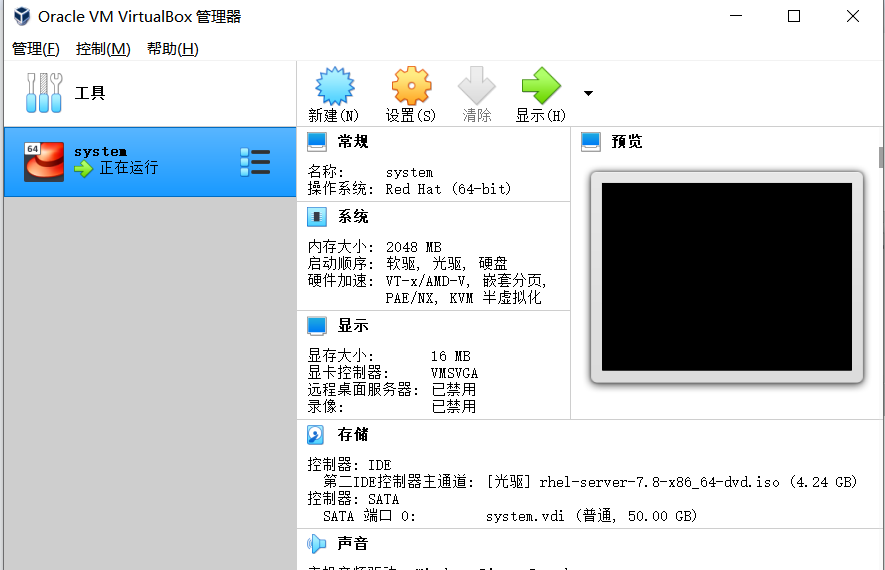Click the Preview (预览) monitor icon
Viewport: 885px width, 570px height.
click(591, 142)
